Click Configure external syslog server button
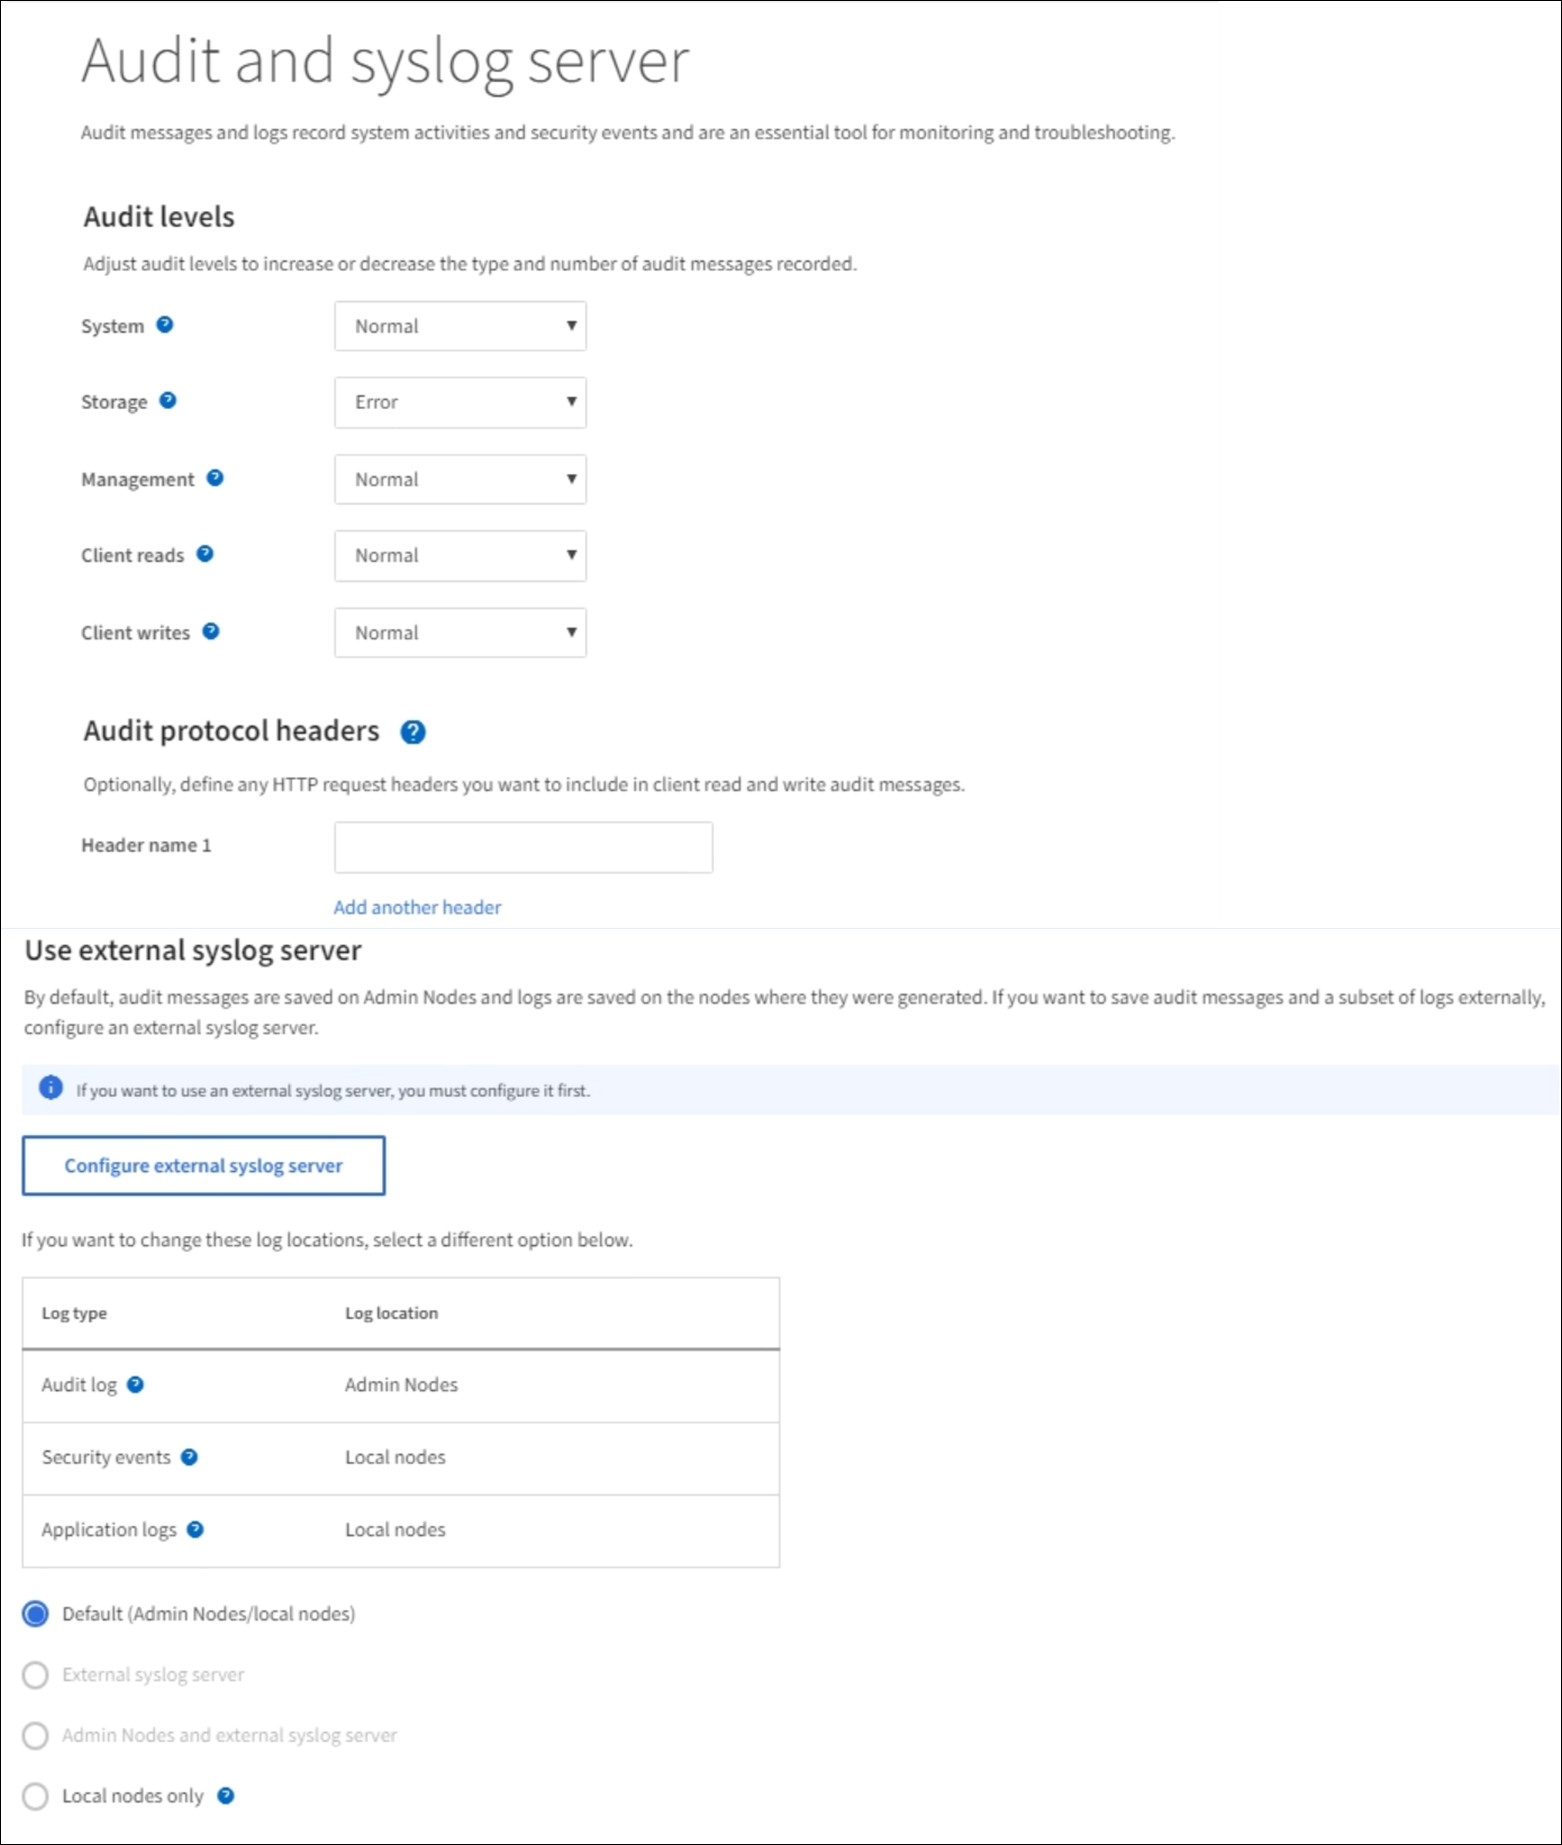This screenshot has width=1562, height=1845. (x=204, y=1166)
